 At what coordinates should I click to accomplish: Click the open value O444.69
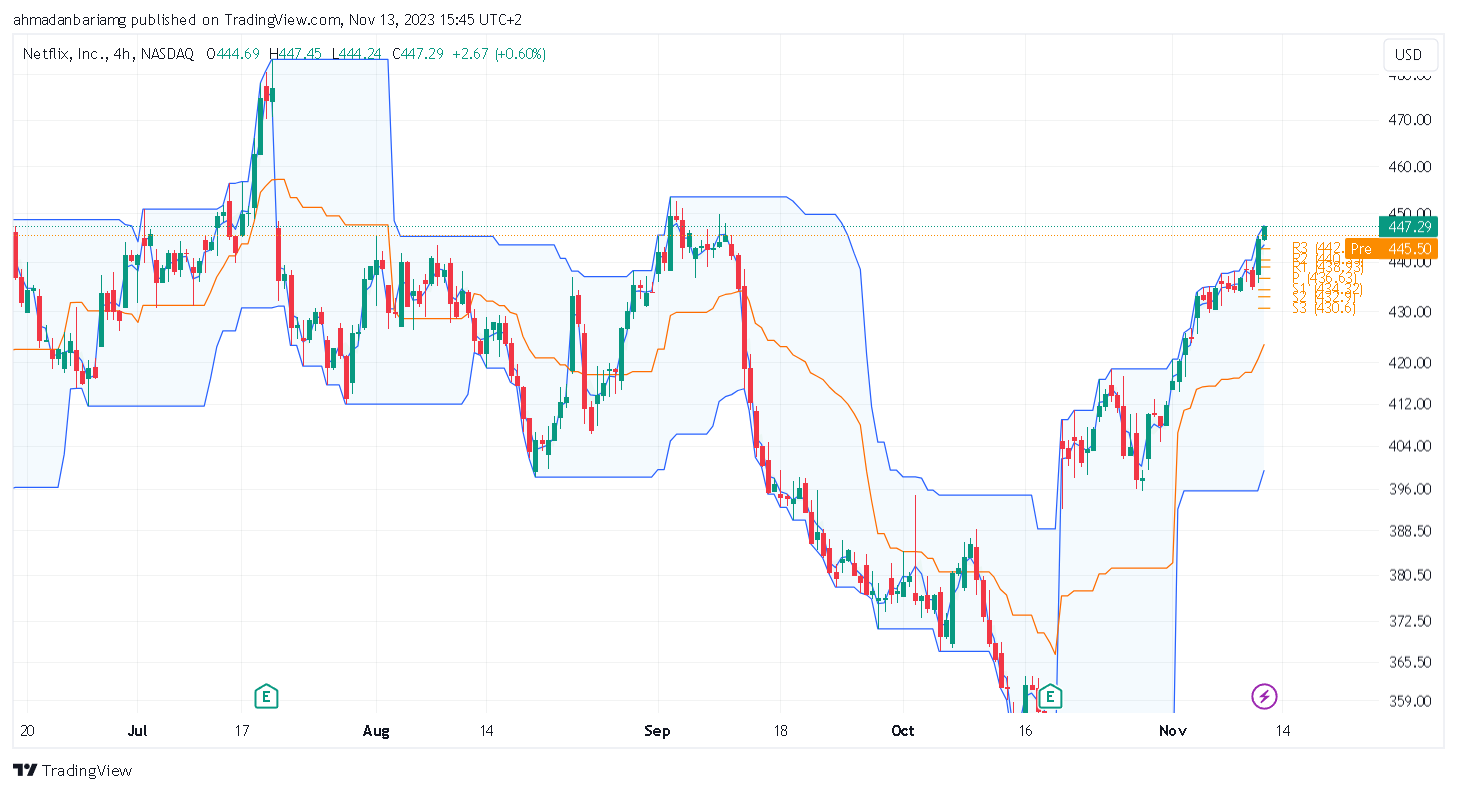233,54
